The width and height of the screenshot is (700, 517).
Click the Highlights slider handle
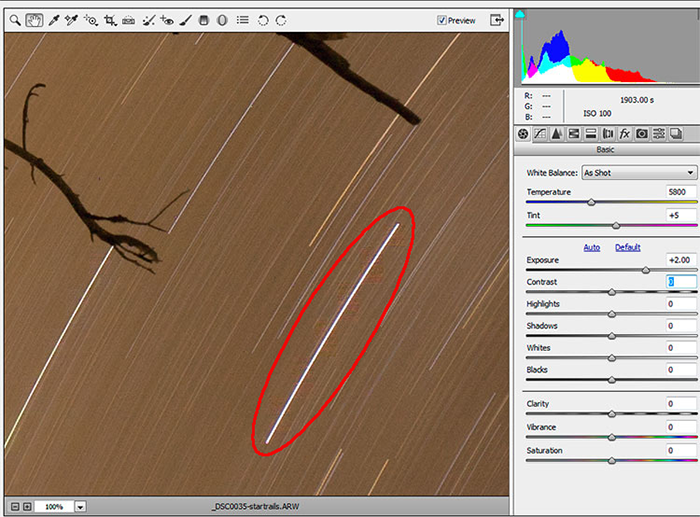pyautogui.click(x=612, y=314)
